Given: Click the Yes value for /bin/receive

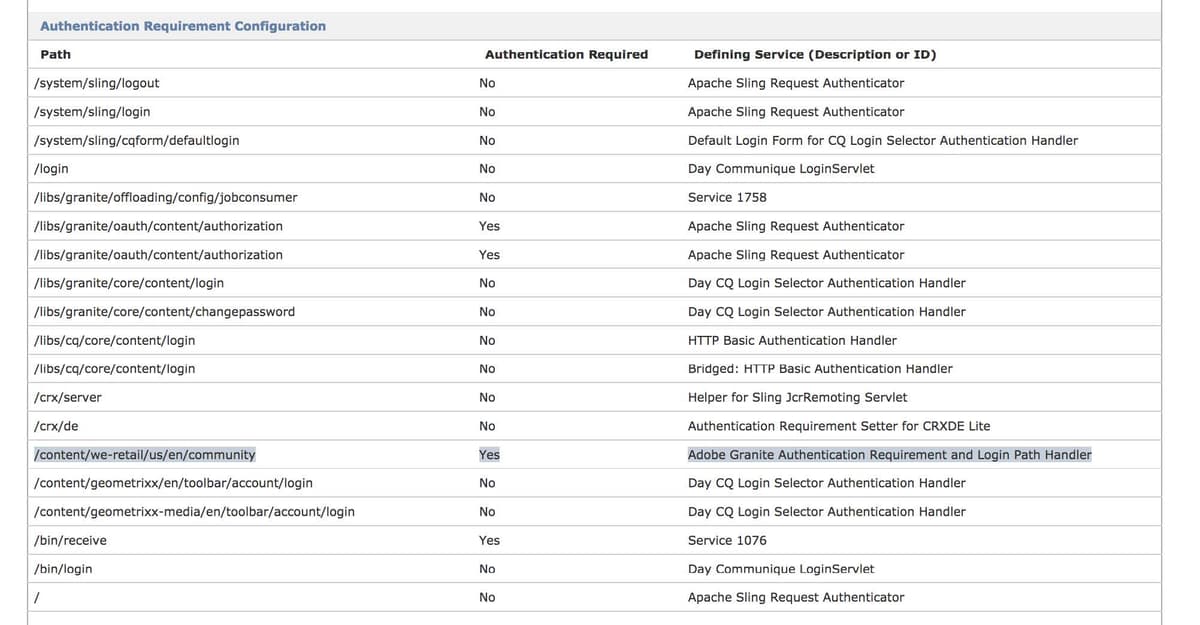Looking at the screenshot, I should click(489, 540).
